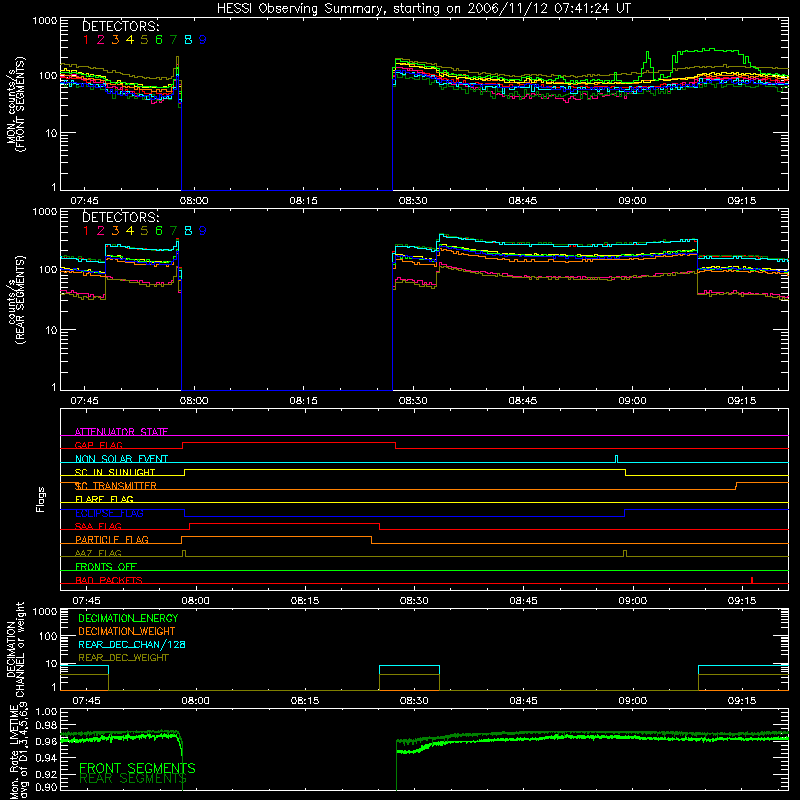Select cyan detector 8 in front segments legend
The height and width of the screenshot is (800, 800).
[188, 40]
